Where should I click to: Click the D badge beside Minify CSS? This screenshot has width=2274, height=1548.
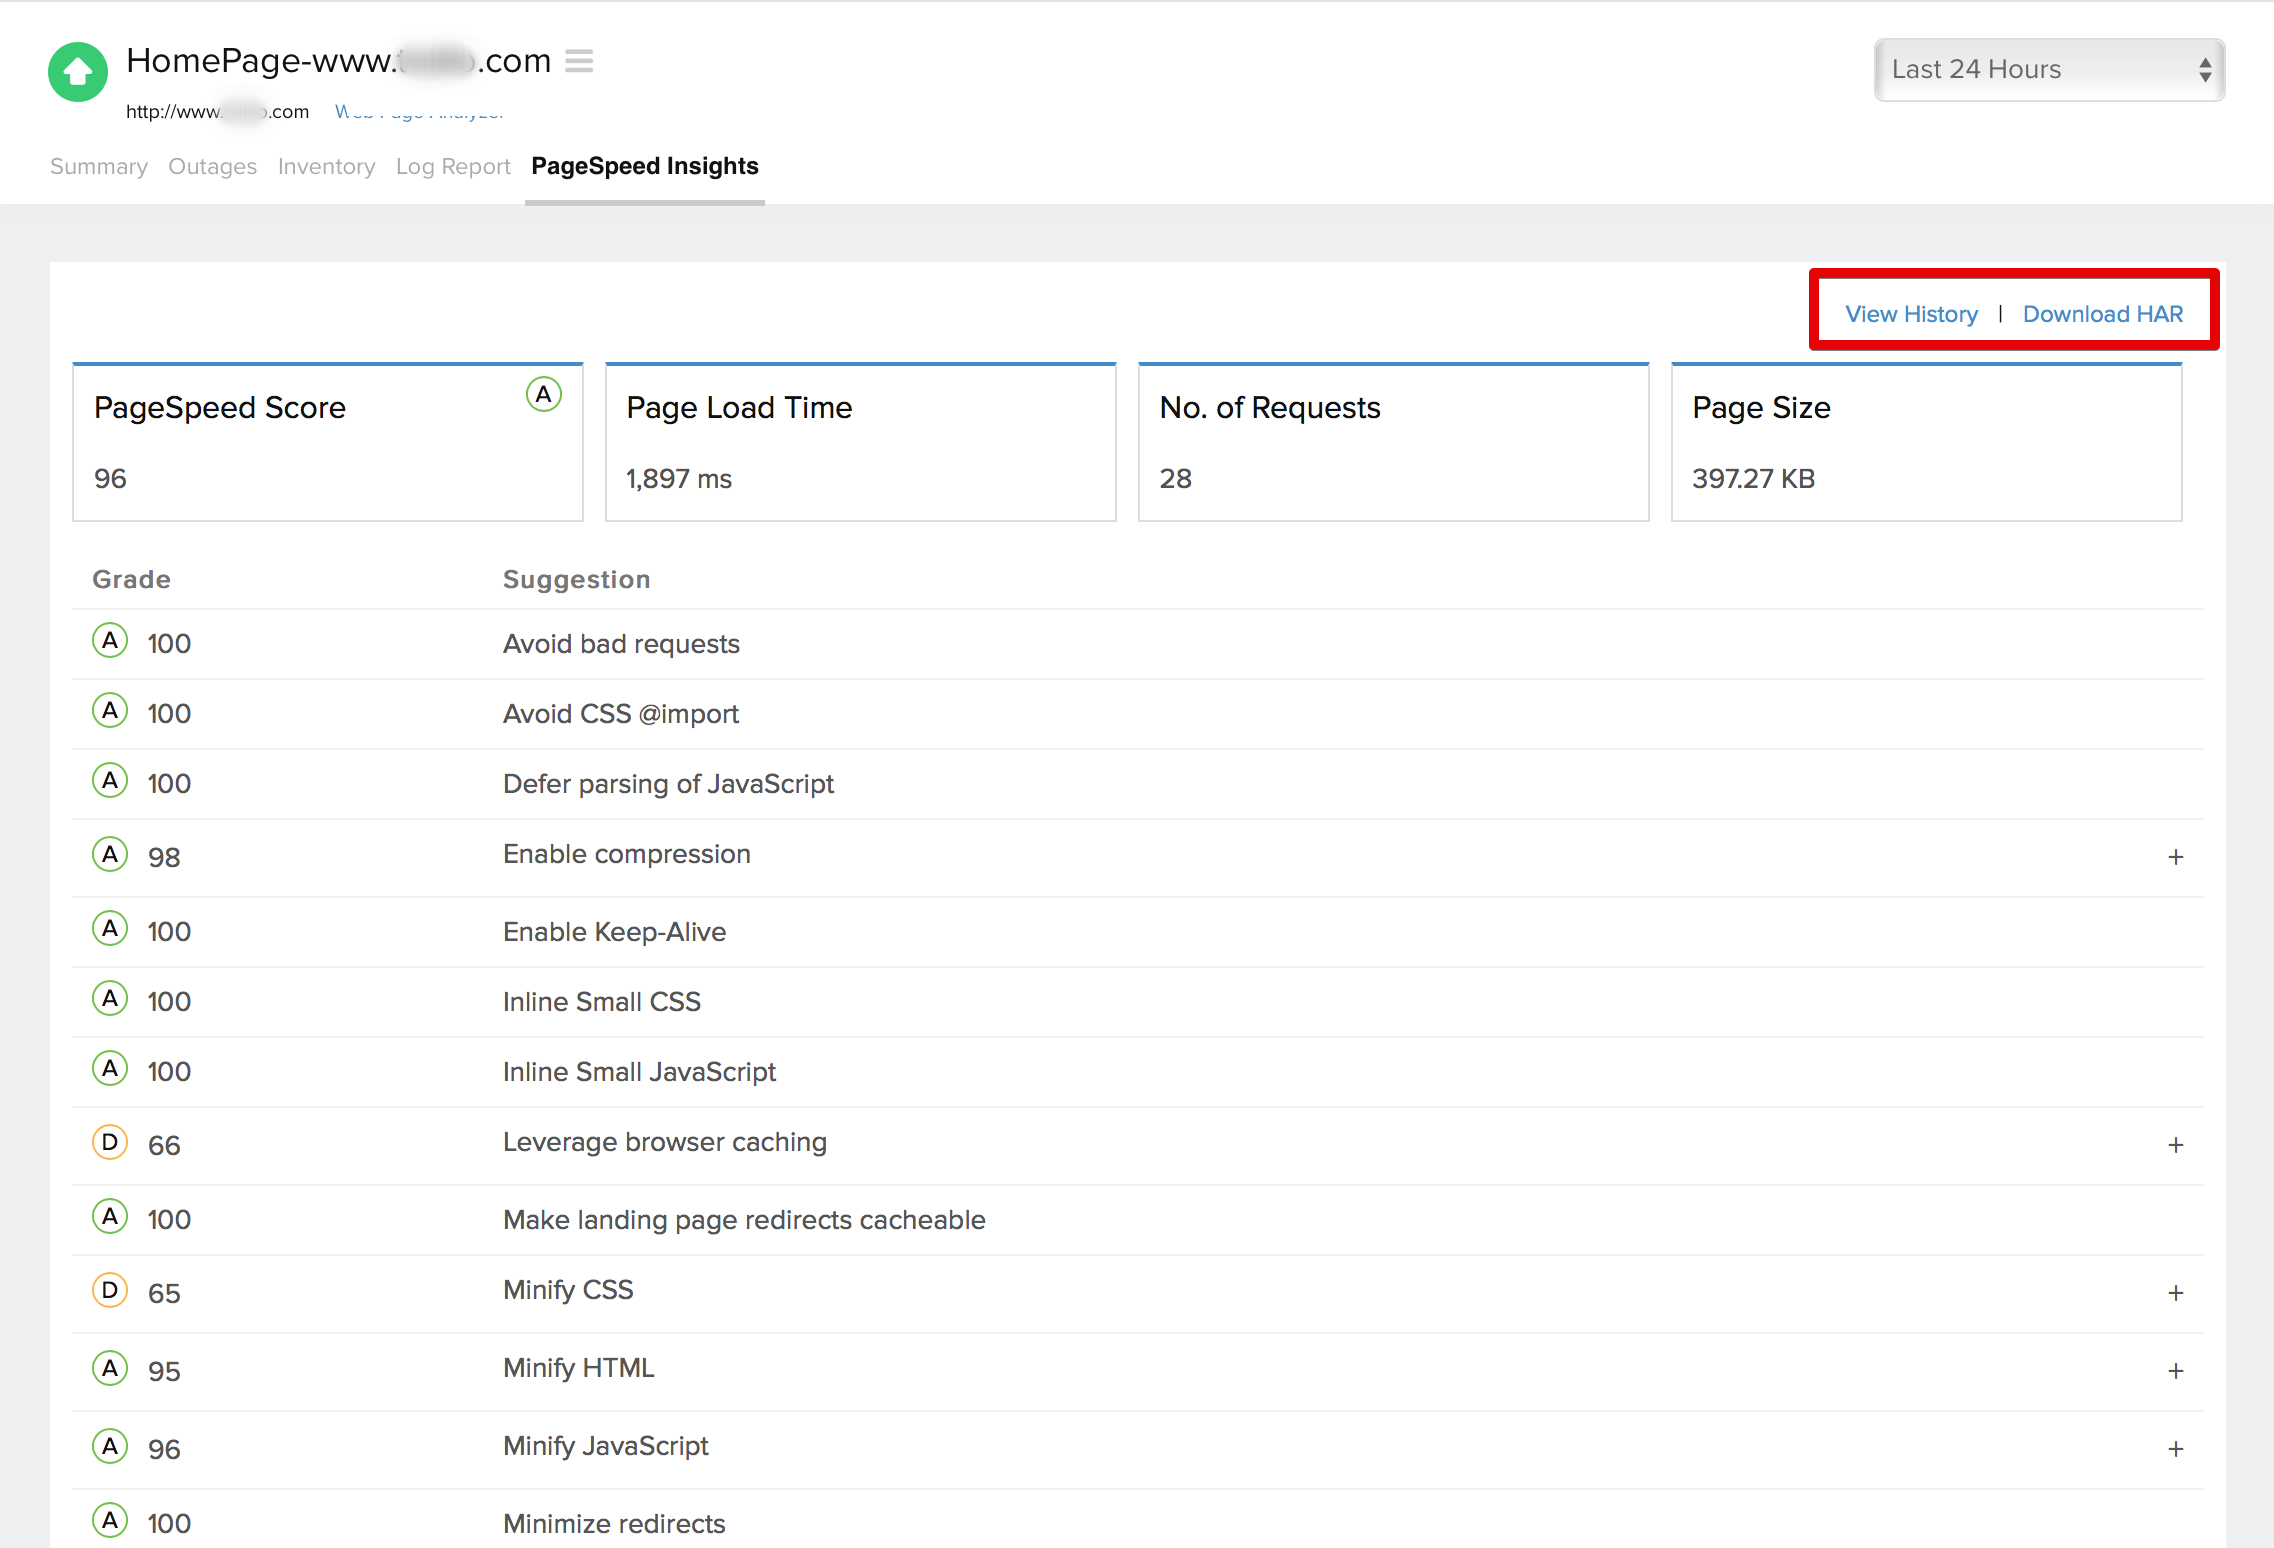[x=110, y=1290]
